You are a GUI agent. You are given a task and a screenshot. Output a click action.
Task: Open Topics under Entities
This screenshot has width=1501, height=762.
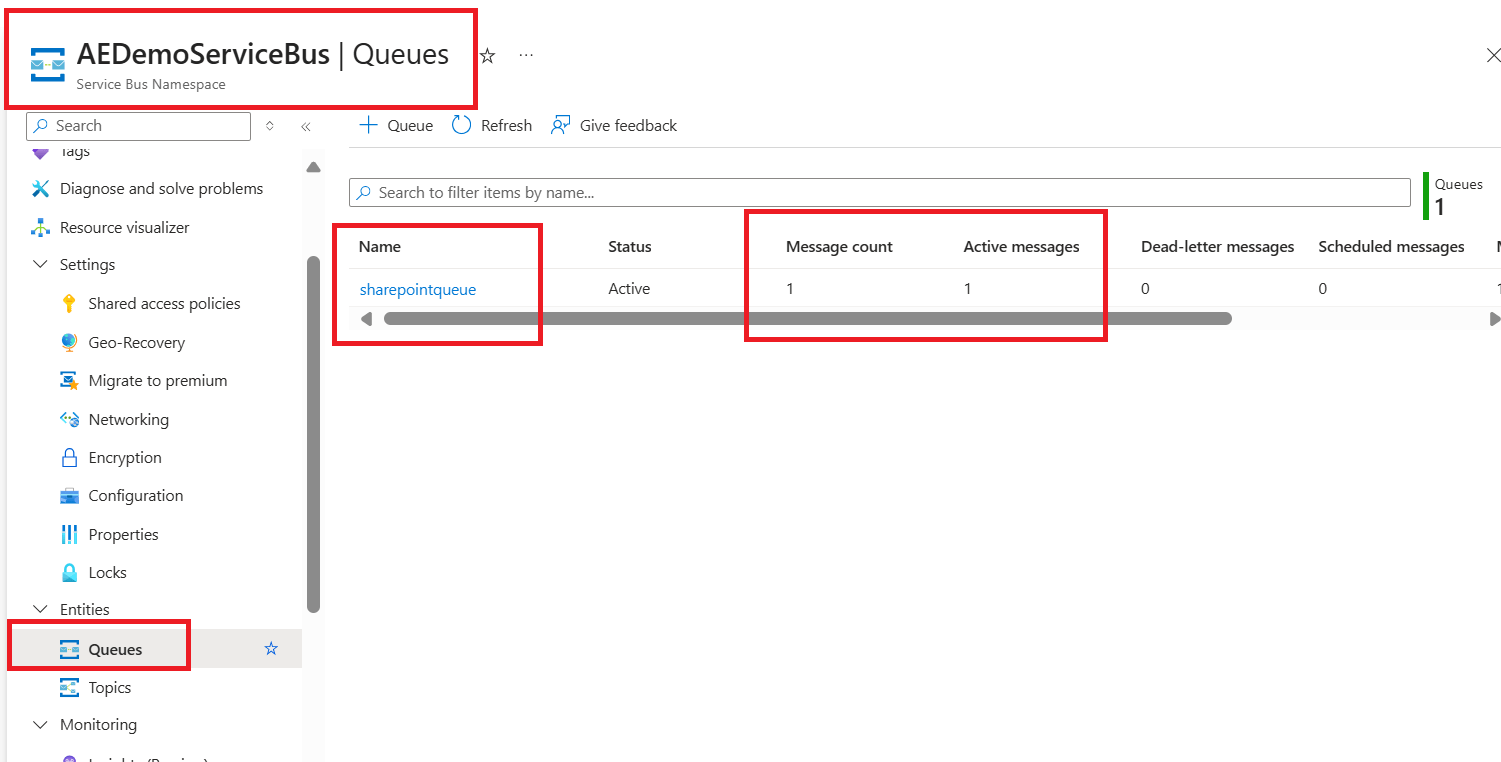110,688
